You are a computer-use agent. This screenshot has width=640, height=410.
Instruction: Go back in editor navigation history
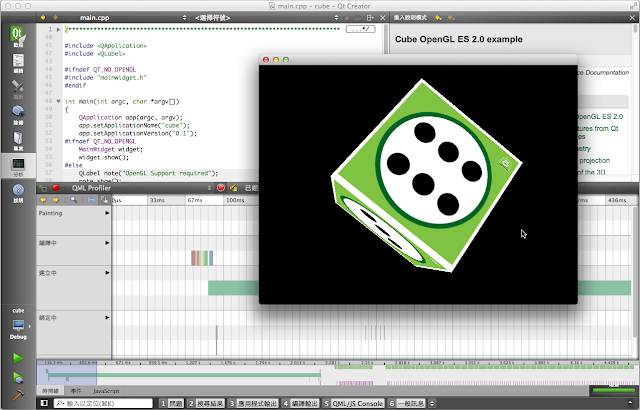click(x=43, y=18)
